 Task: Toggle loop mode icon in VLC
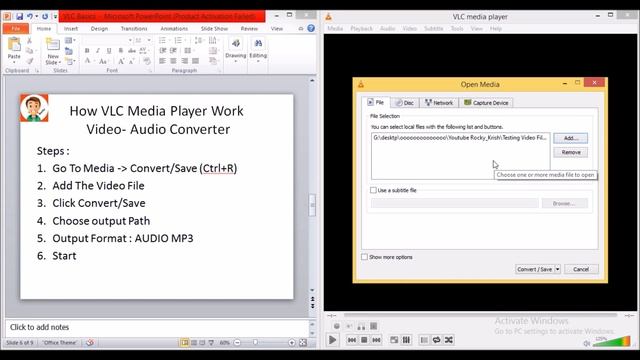coord(436,340)
